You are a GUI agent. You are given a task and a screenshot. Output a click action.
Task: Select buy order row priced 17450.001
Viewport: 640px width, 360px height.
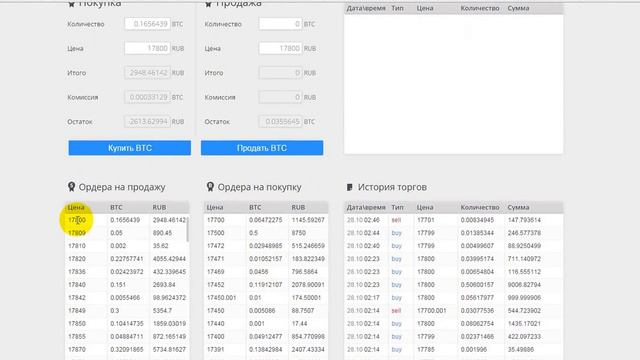click(x=266, y=298)
